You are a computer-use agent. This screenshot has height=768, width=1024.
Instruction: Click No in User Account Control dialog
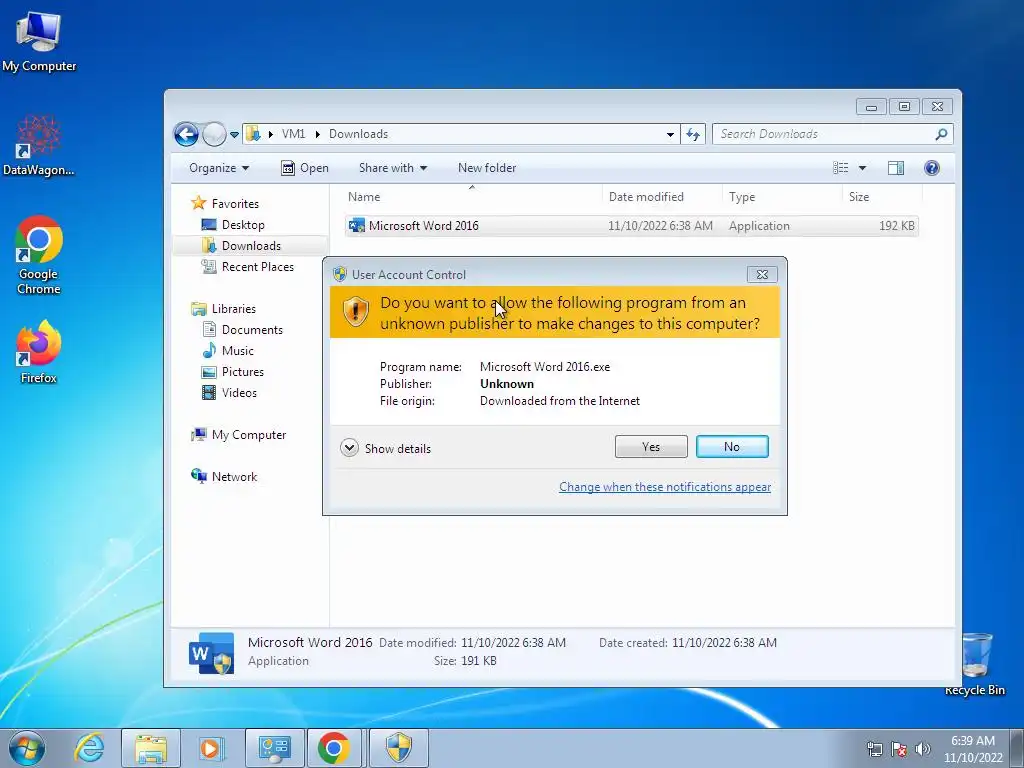pos(731,447)
